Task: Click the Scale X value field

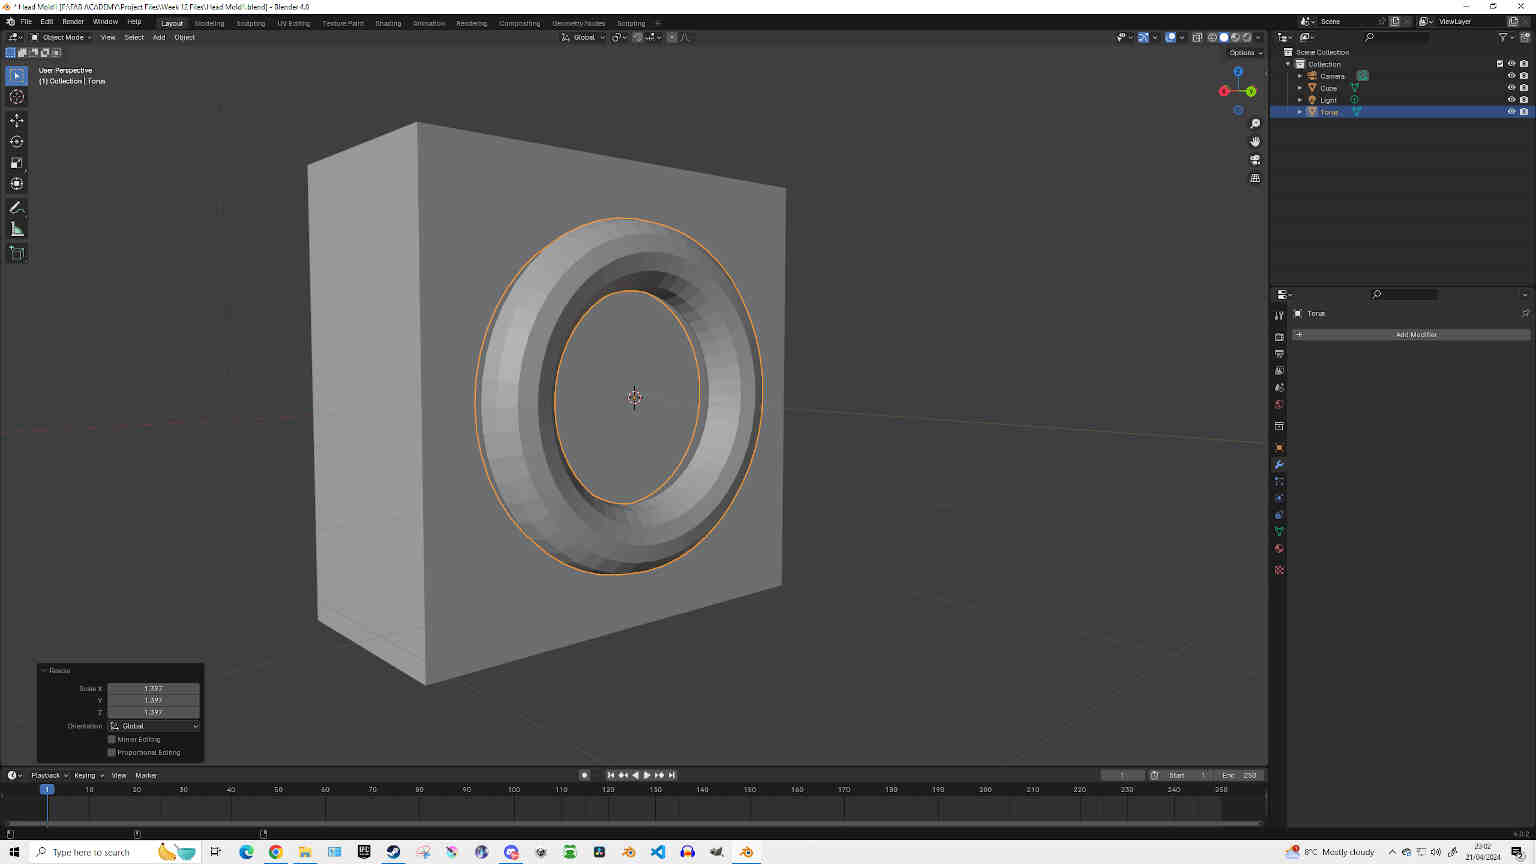Action: (154, 688)
